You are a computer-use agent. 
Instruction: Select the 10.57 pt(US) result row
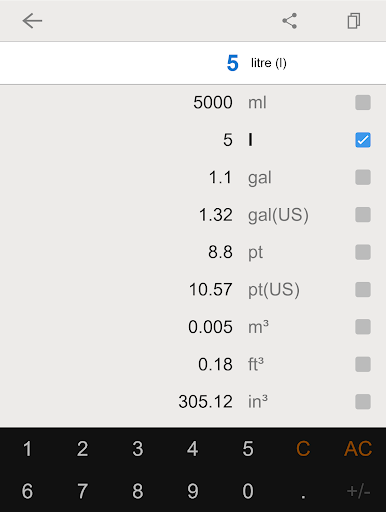click(193, 289)
